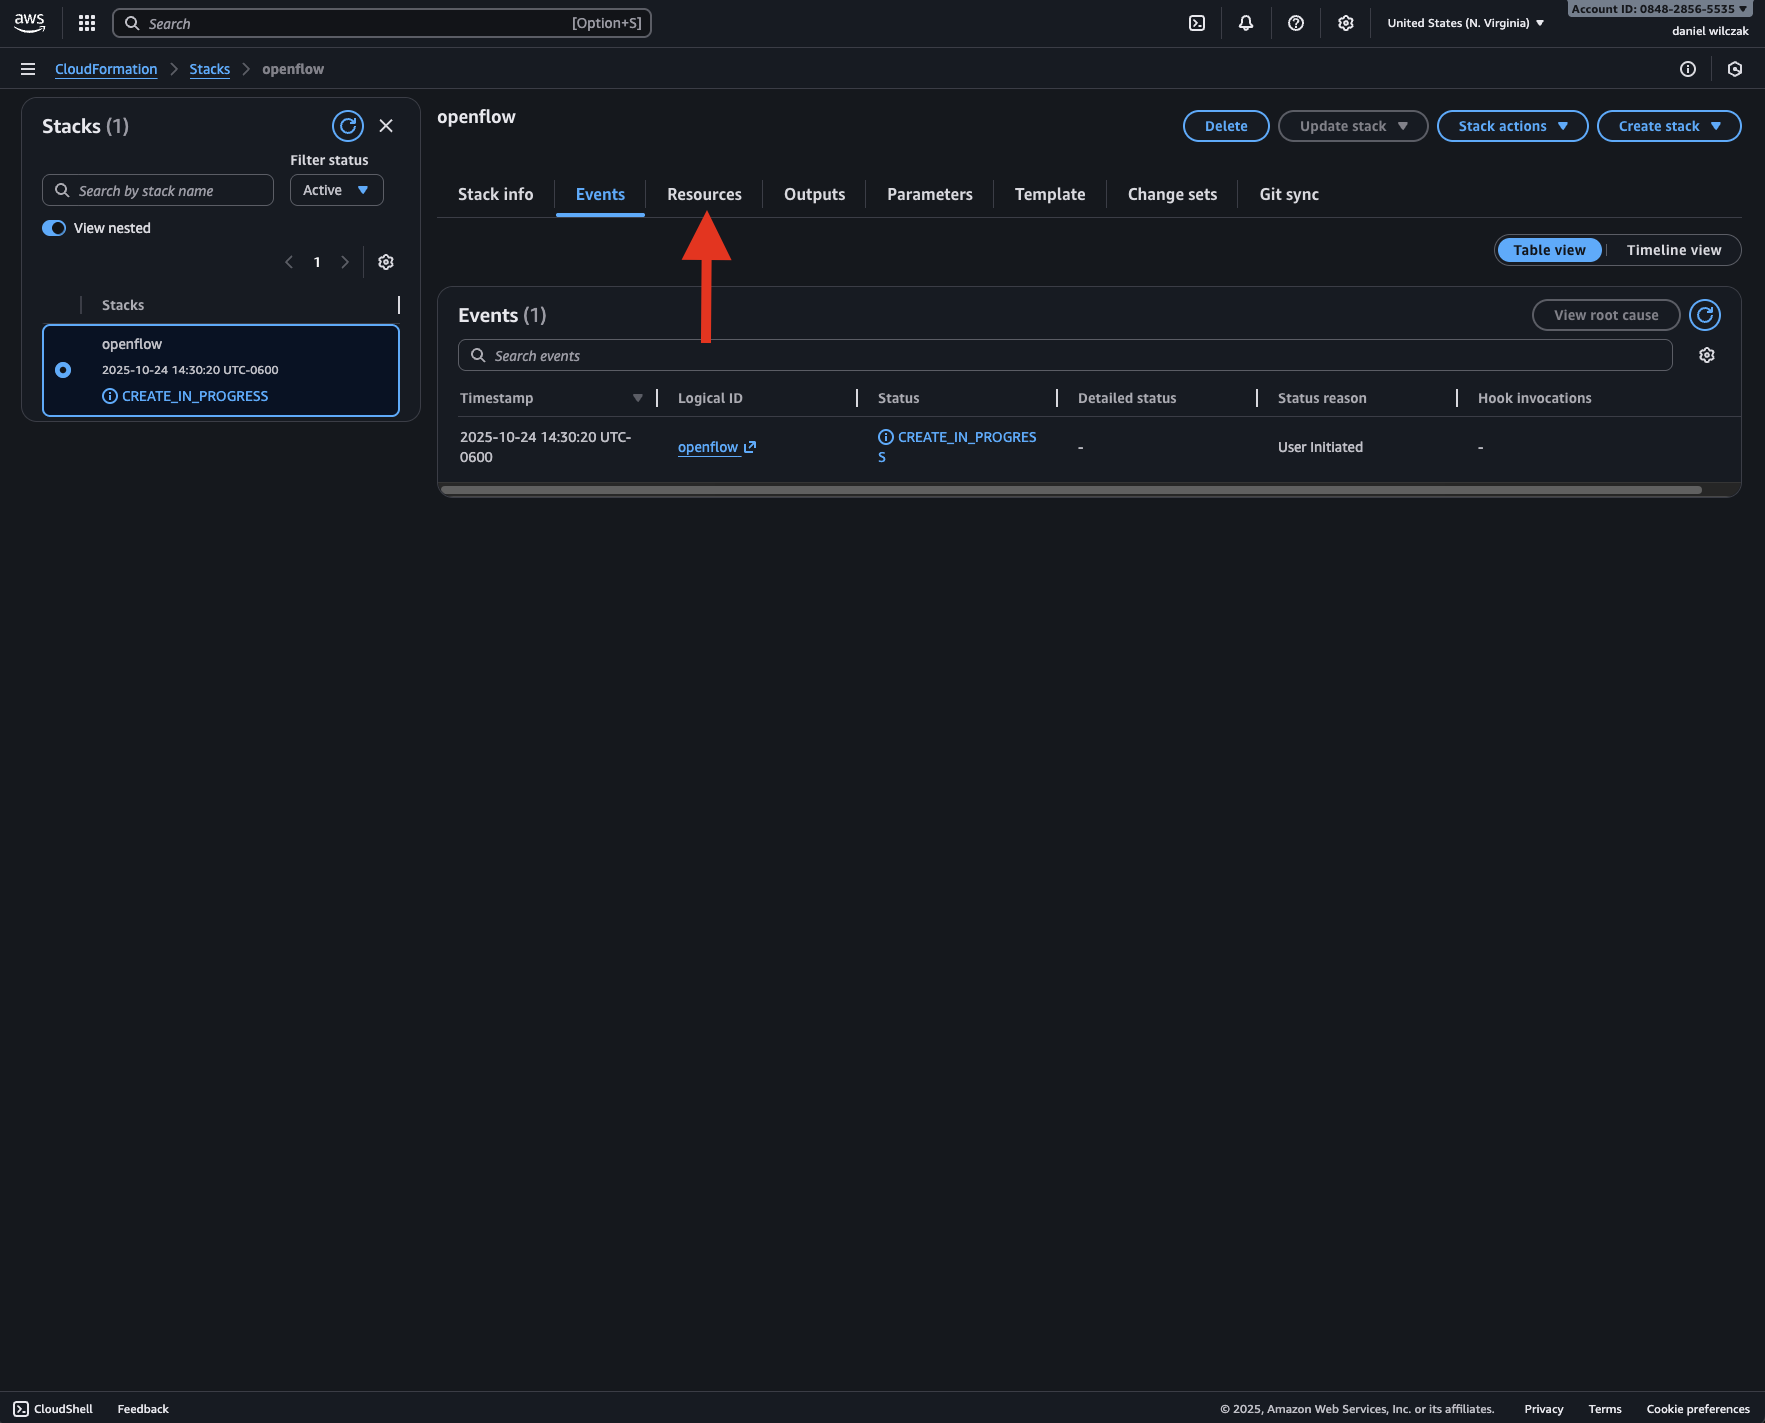Switch to the Resources tab
Screen dimensions: 1765x1423
click(x=704, y=194)
